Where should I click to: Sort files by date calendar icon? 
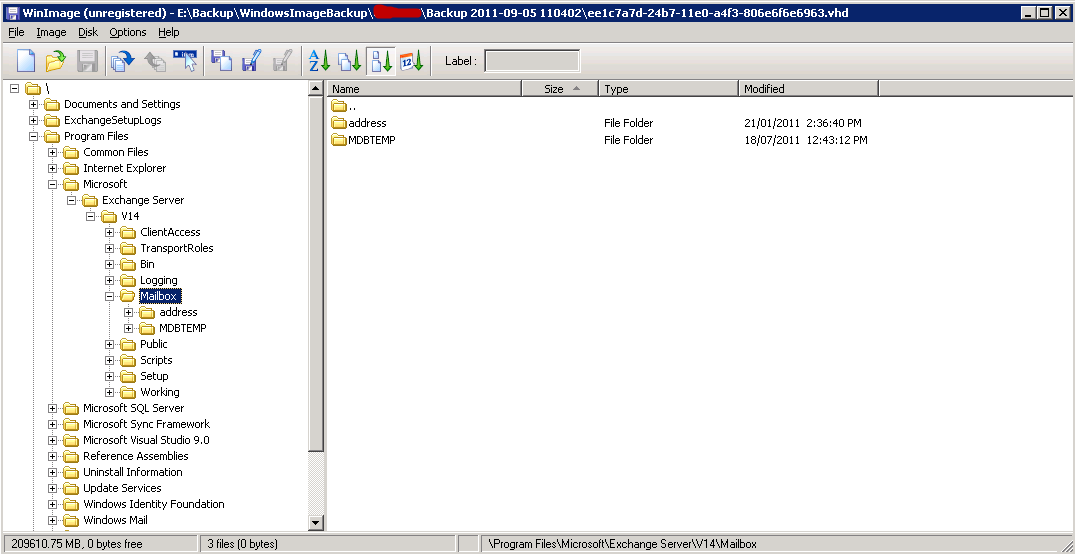click(x=411, y=61)
